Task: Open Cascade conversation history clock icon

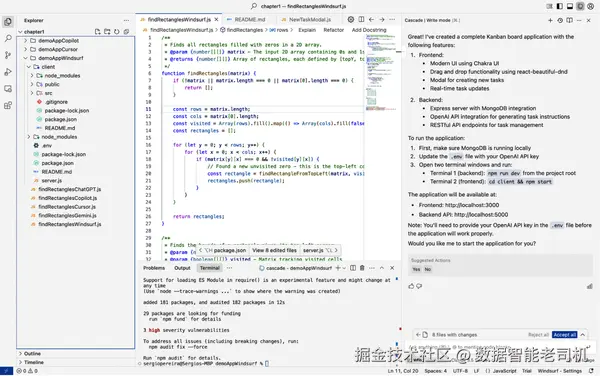Action: 560,20
